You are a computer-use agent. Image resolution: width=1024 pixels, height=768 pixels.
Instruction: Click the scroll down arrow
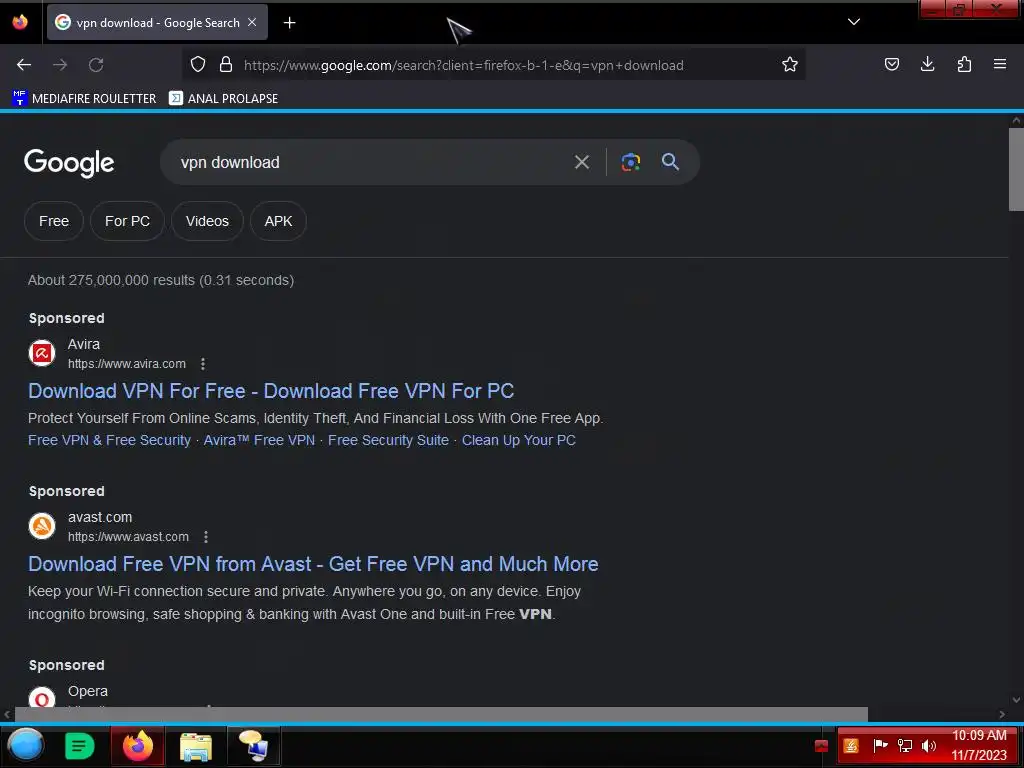[1016, 700]
